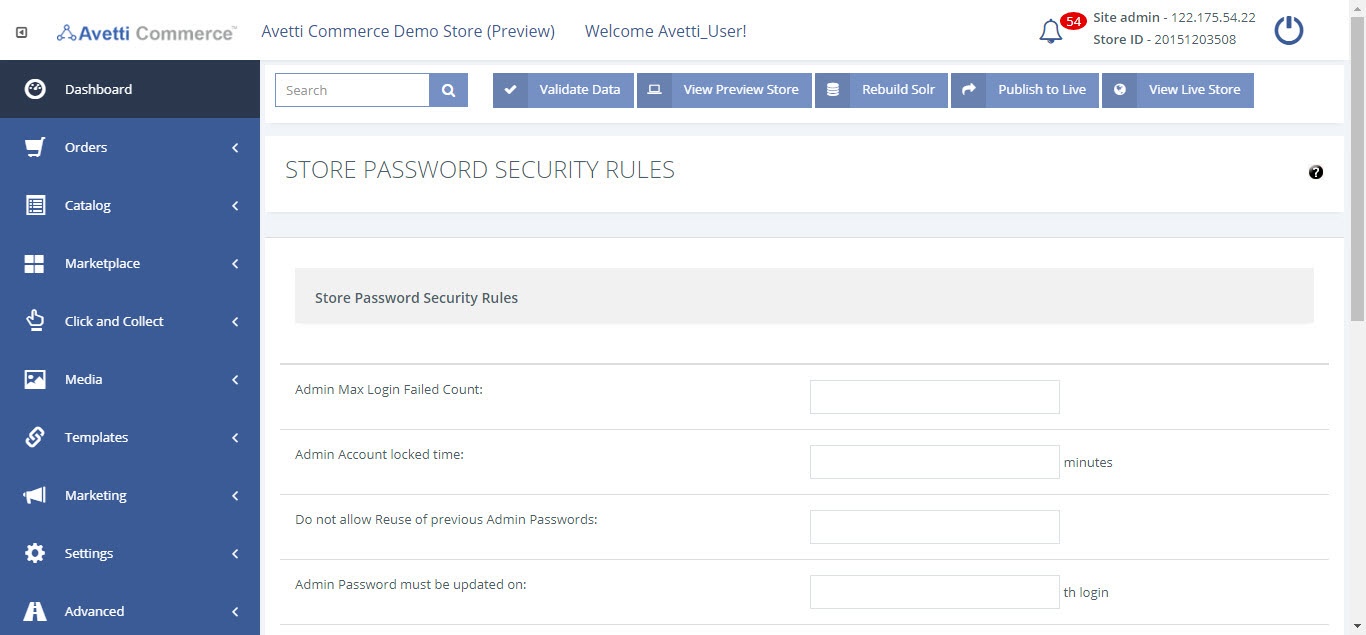The image size is (1366, 635).
Task: Click the Publish to Live button
Action: 1025,90
